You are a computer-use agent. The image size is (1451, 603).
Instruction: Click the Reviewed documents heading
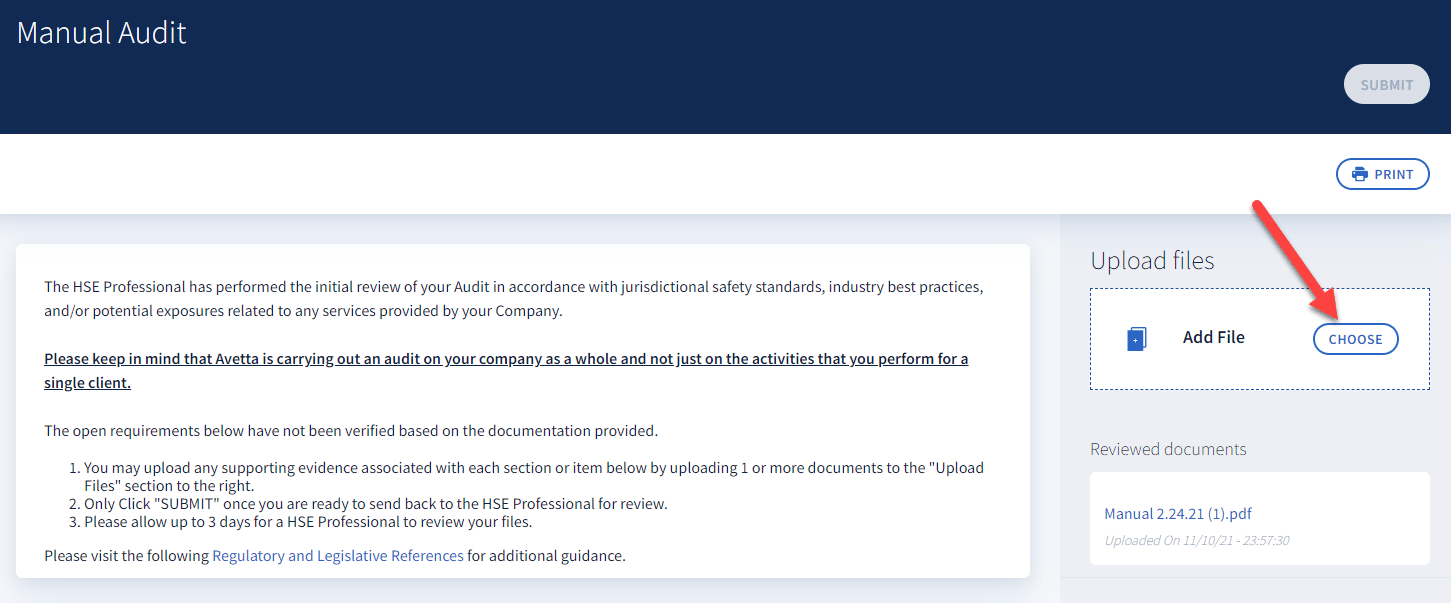(x=1168, y=449)
